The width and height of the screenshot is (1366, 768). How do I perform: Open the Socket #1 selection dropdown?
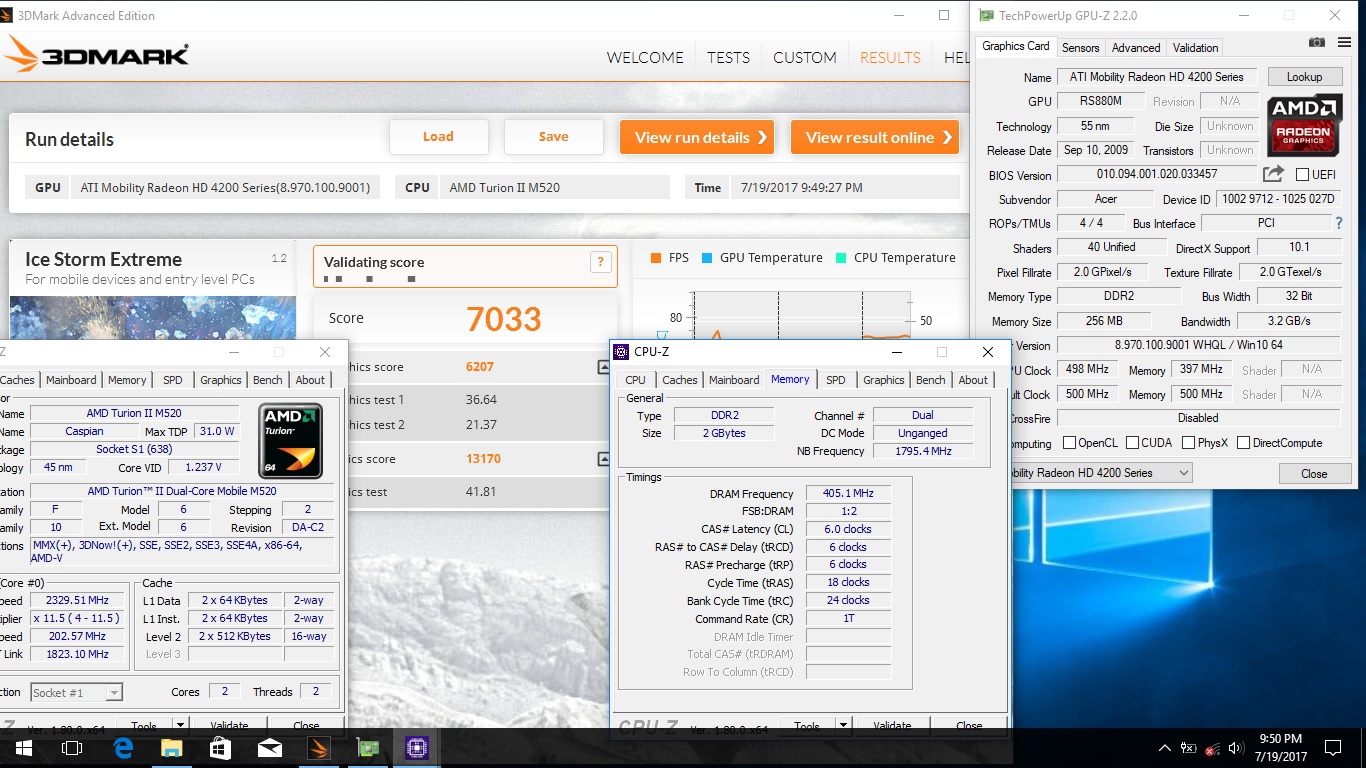click(x=113, y=692)
